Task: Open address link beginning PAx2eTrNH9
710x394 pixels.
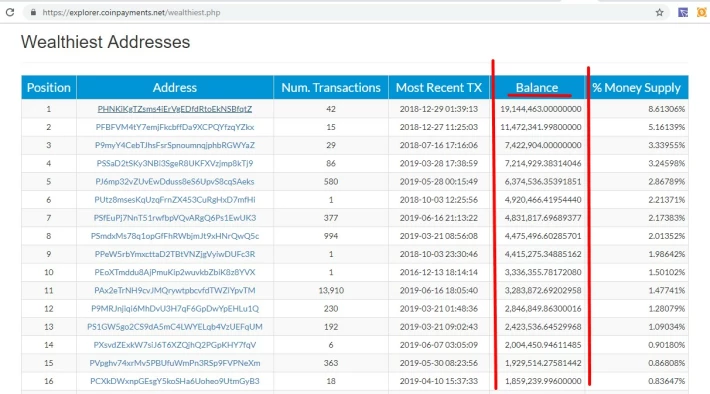Action: coord(175,290)
